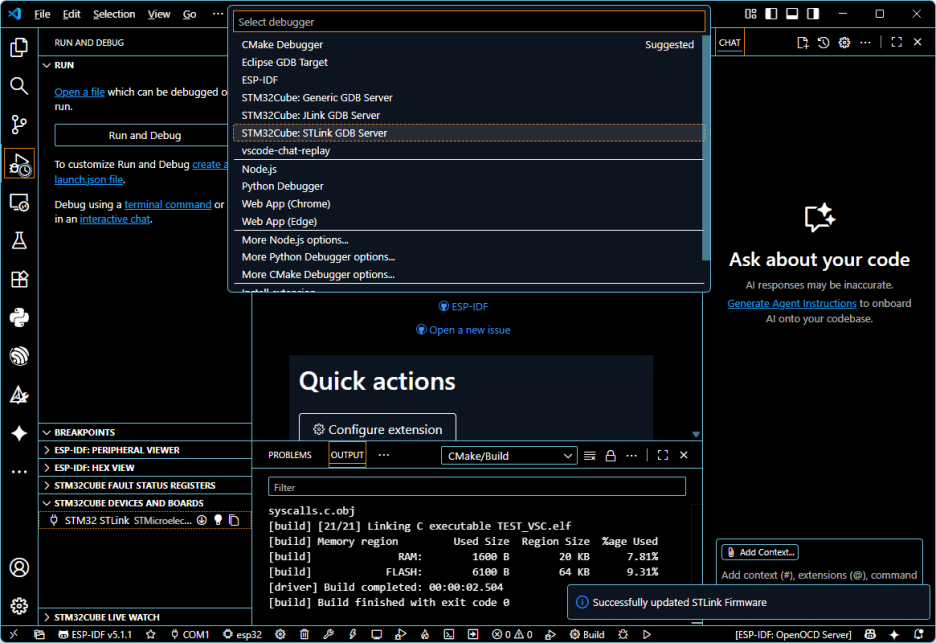This screenshot has width=936, height=643.
Task: Expand ESP-IDF: PERIPHERAL VIEWER section
Action: coord(47,450)
